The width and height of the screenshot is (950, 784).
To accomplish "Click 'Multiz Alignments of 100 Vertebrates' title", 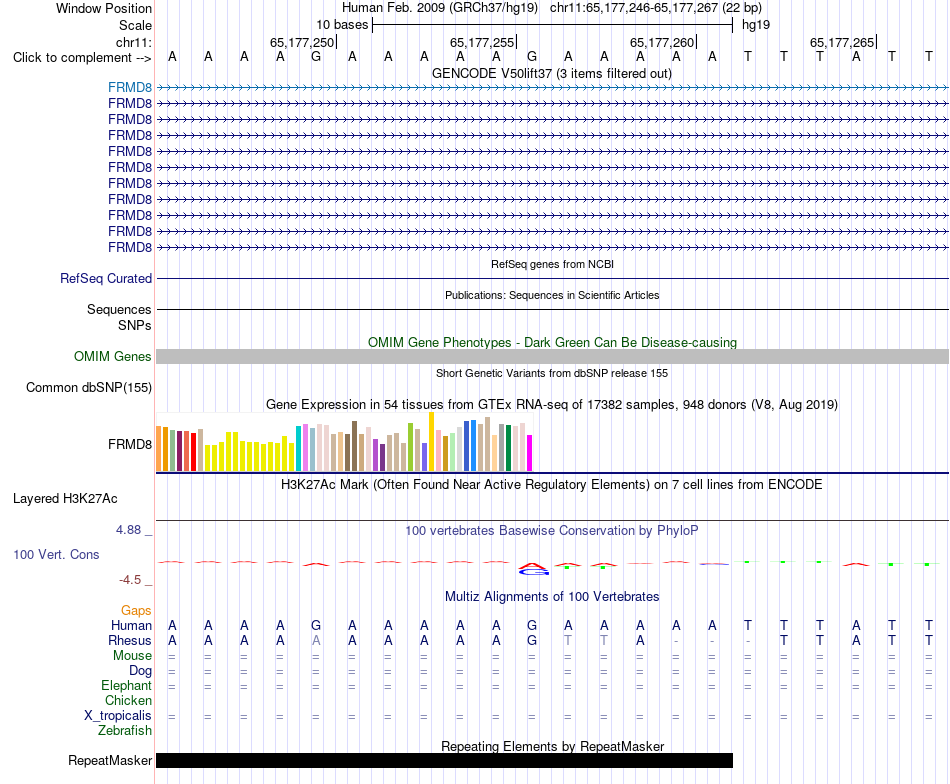I will (x=552, y=596).
